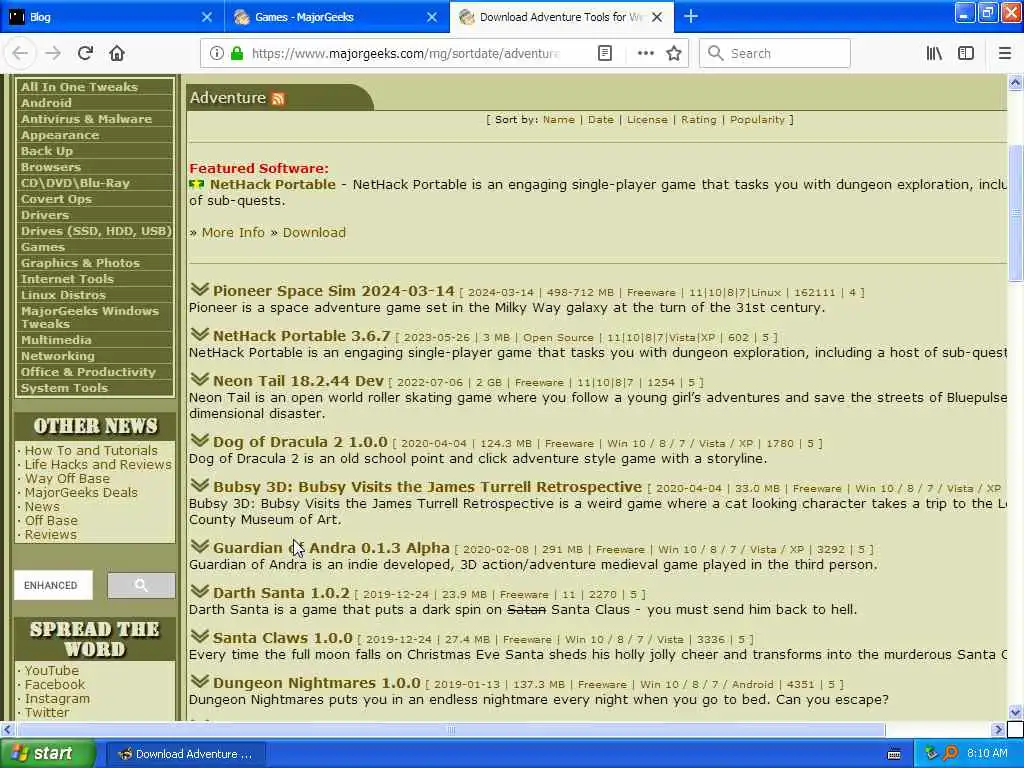Expand Dungeon Nightmares entry chevron
The image size is (1024, 768).
[x=200, y=681]
